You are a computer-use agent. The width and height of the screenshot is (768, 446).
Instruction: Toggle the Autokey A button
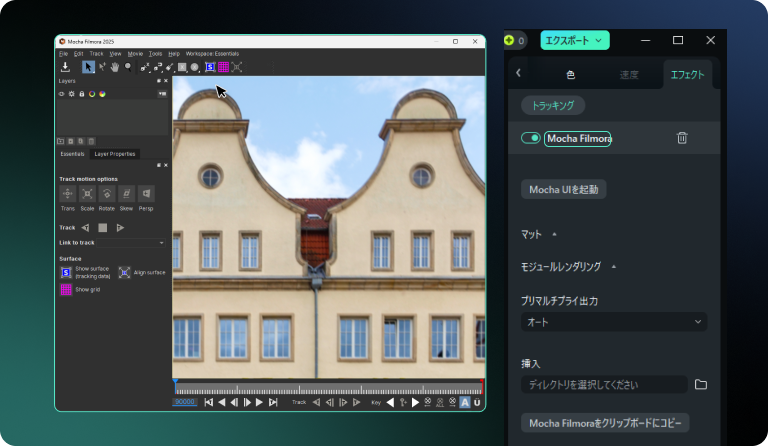464,402
